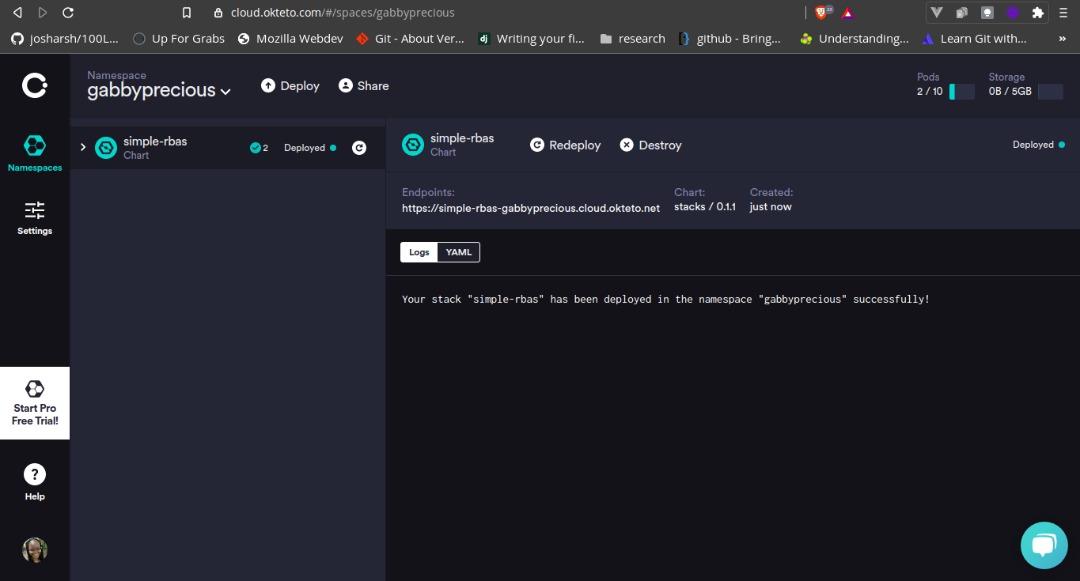This screenshot has width=1080, height=581.
Task: Click the Storage usage bar
Action: 1050,92
